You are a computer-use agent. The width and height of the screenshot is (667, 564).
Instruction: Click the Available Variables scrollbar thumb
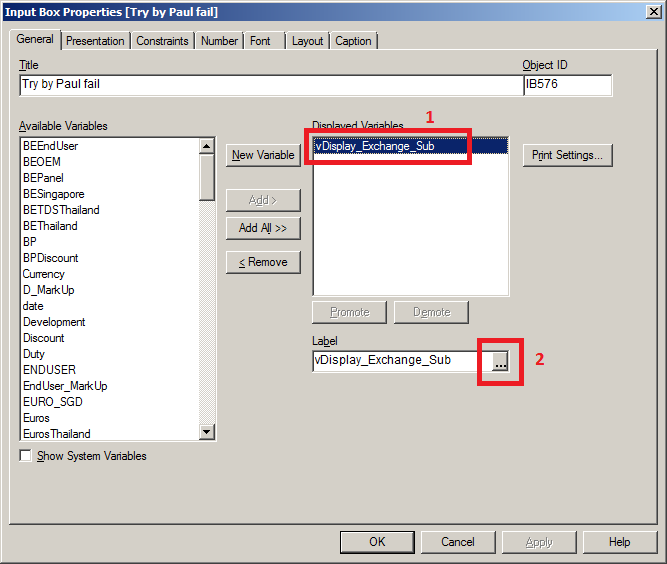(x=207, y=177)
